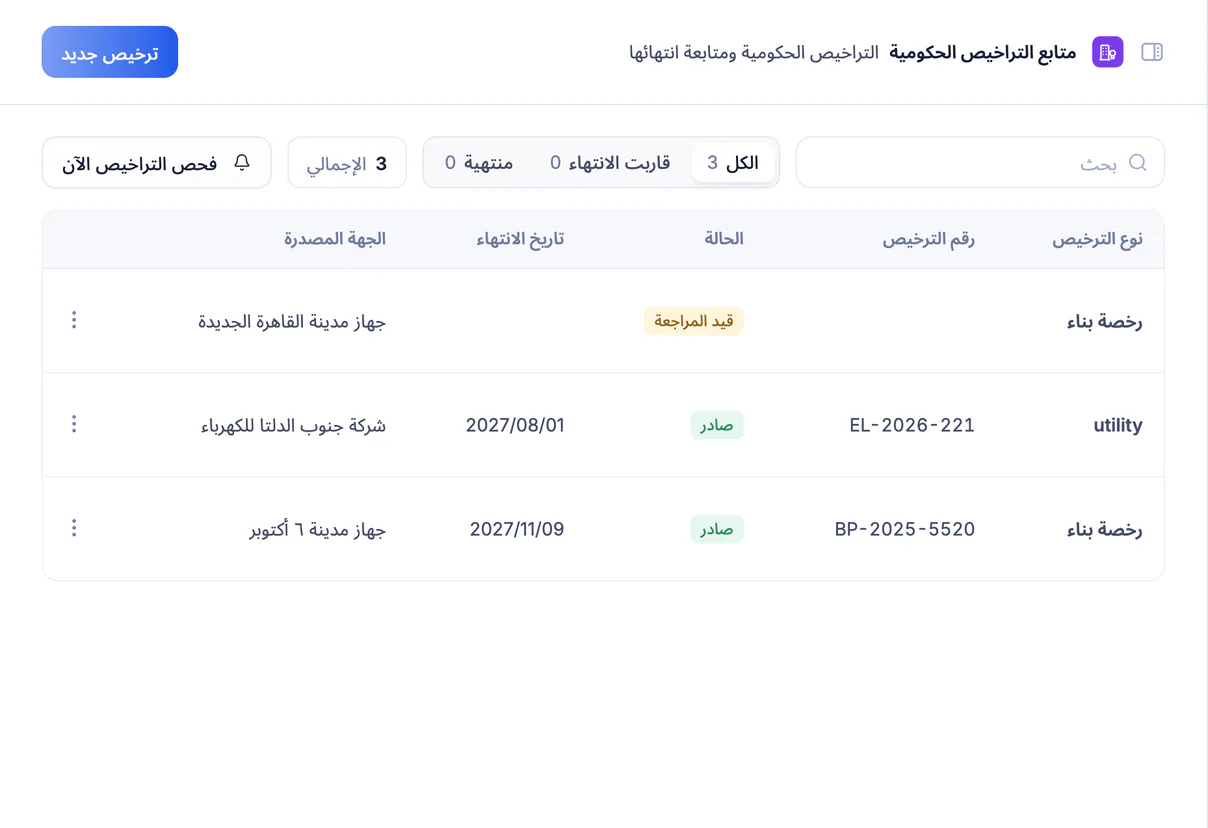The height and width of the screenshot is (828, 1208).
Task: Click expiry date 2027/08/01
Action: (515, 425)
